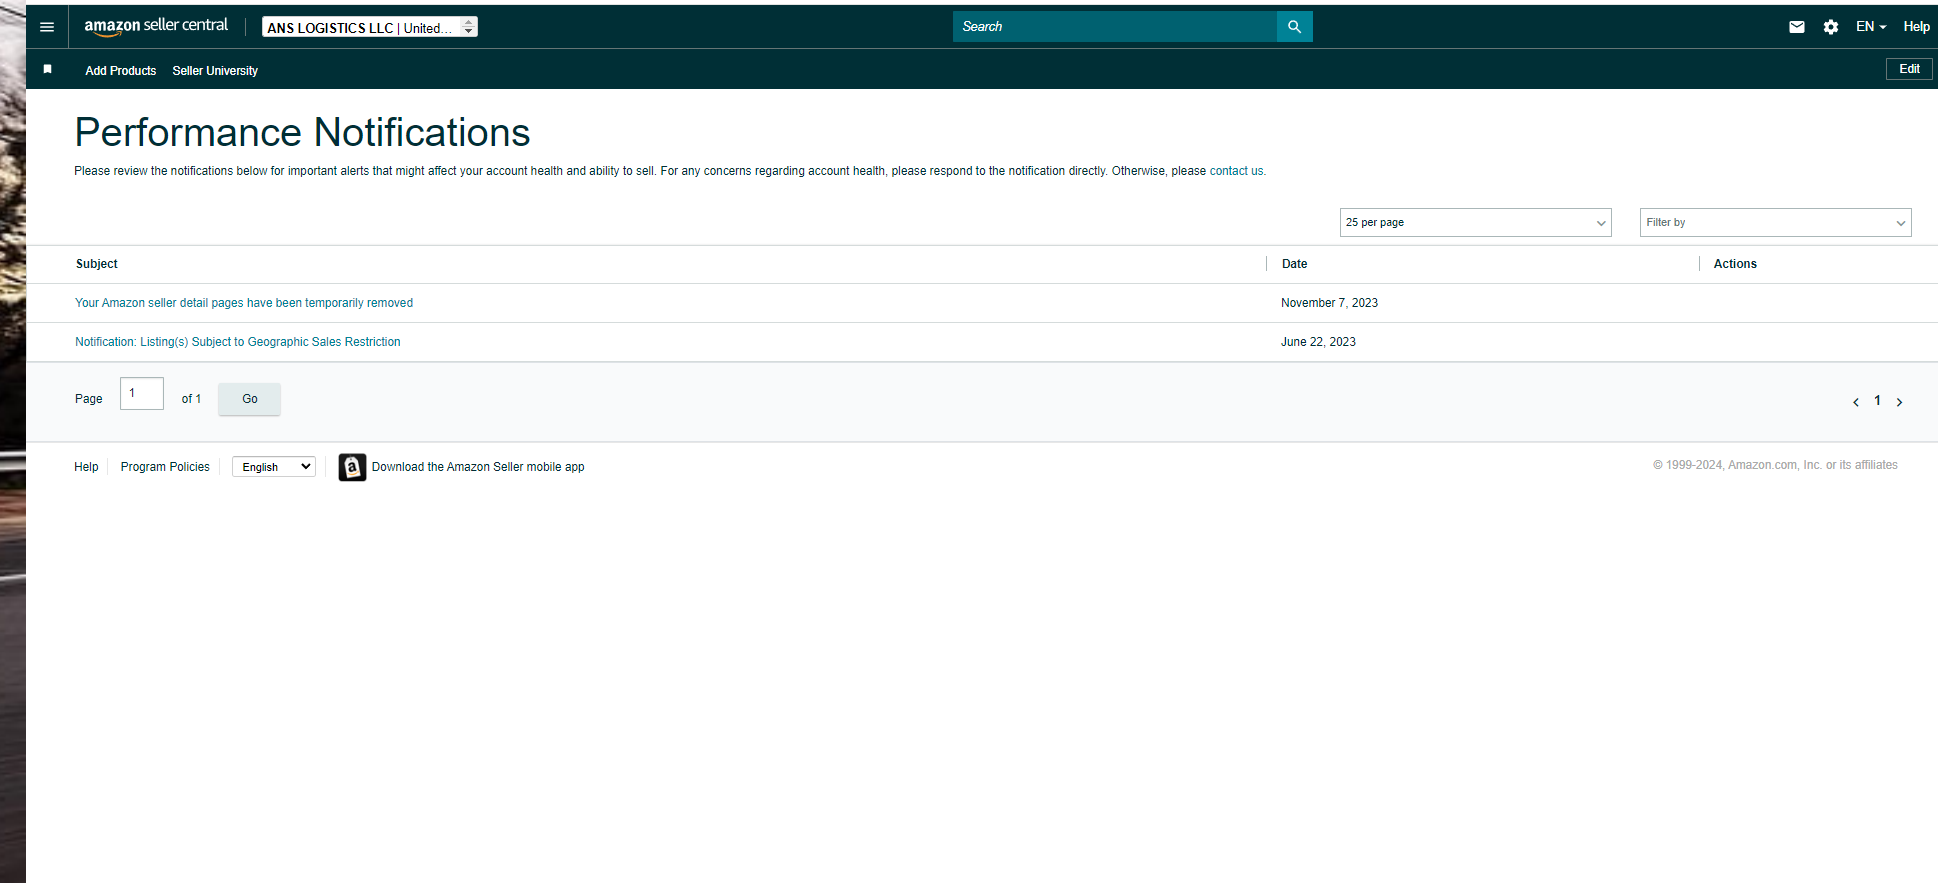Open the hamburger navigation menu
This screenshot has width=1938, height=883.
coord(47,27)
